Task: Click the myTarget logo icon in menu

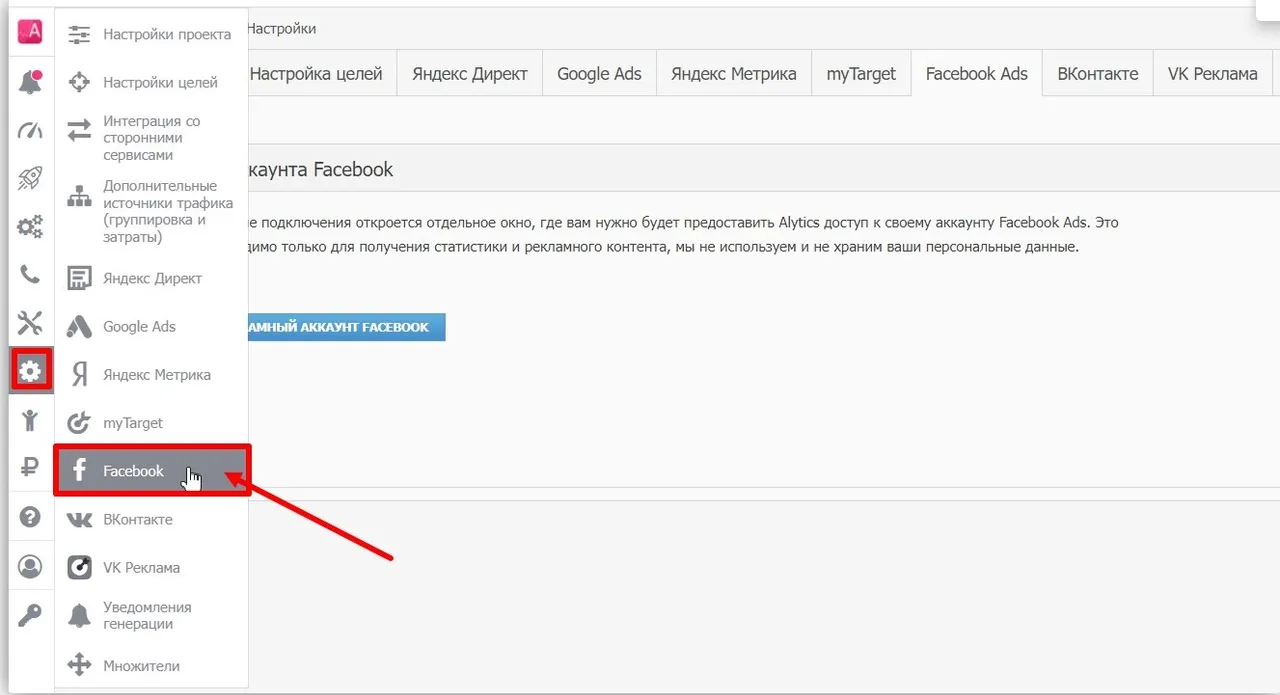Action: click(79, 423)
